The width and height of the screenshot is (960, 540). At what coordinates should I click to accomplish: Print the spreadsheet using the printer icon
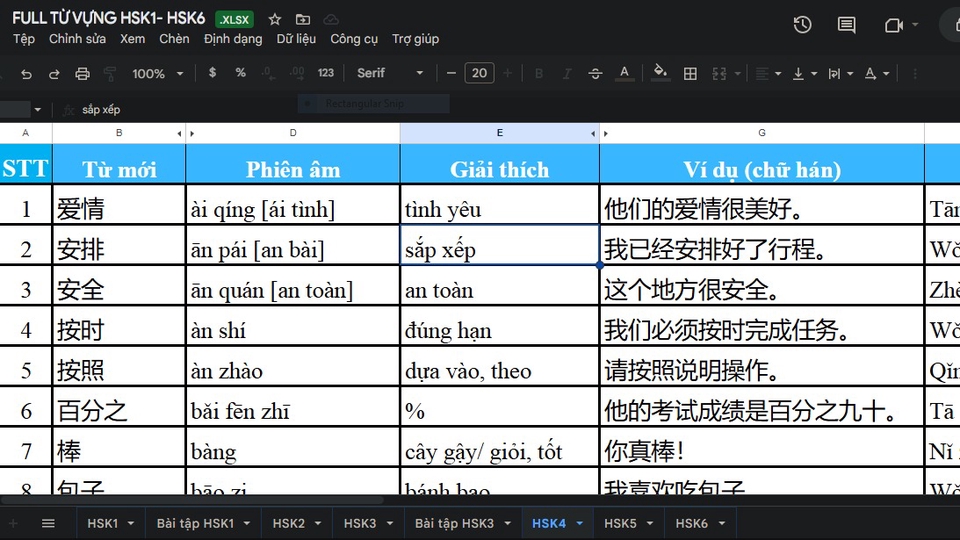tap(83, 73)
